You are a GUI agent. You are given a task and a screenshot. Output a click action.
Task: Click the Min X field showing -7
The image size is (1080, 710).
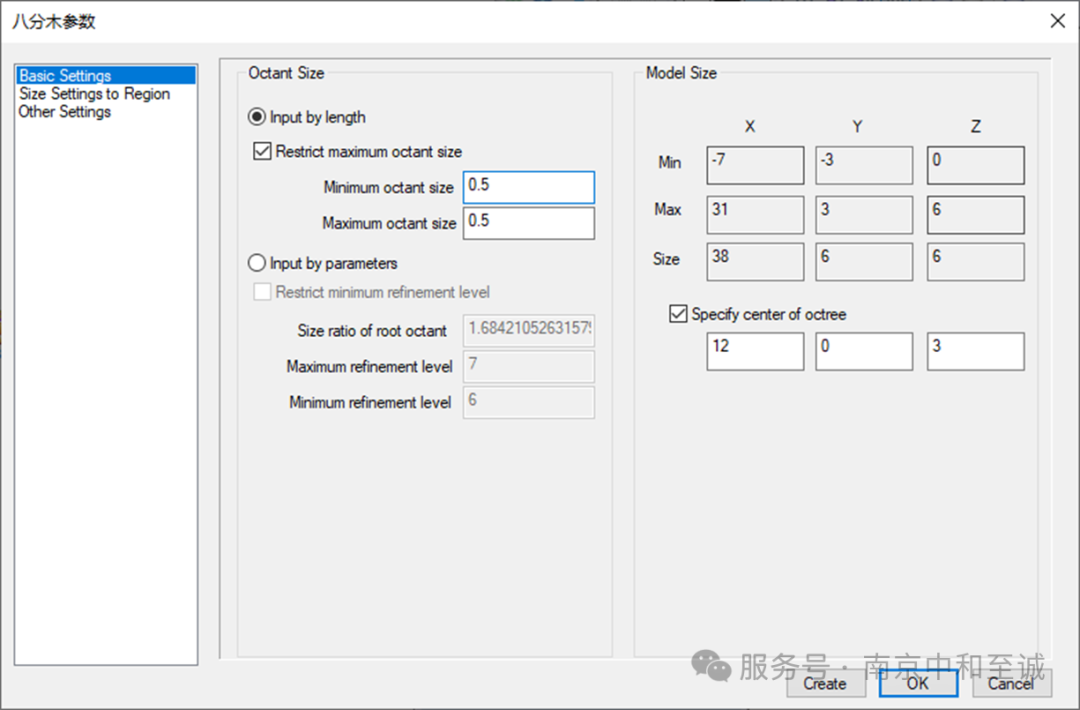pyautogui.click(x=755, y=165)
